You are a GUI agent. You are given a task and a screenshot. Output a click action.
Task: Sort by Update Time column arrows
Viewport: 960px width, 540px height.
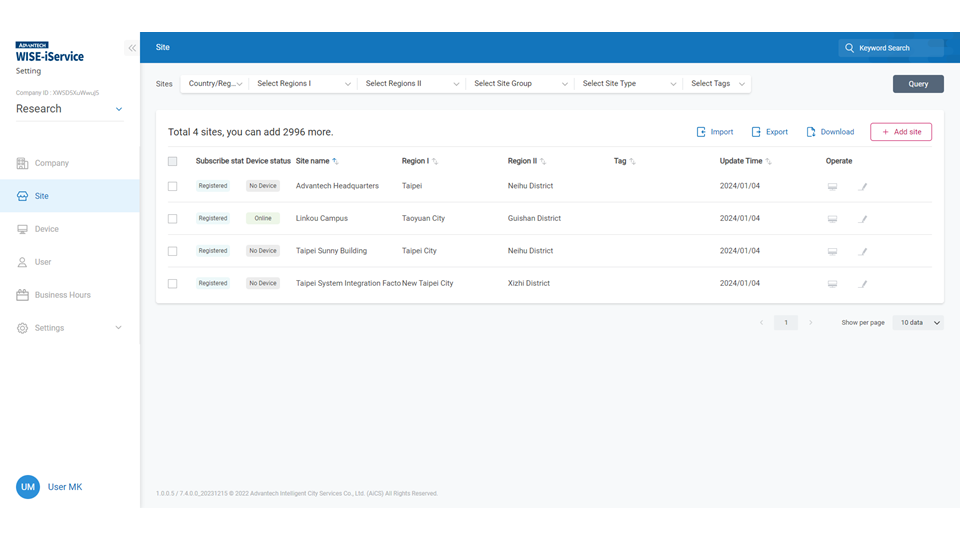pos(768,161)
